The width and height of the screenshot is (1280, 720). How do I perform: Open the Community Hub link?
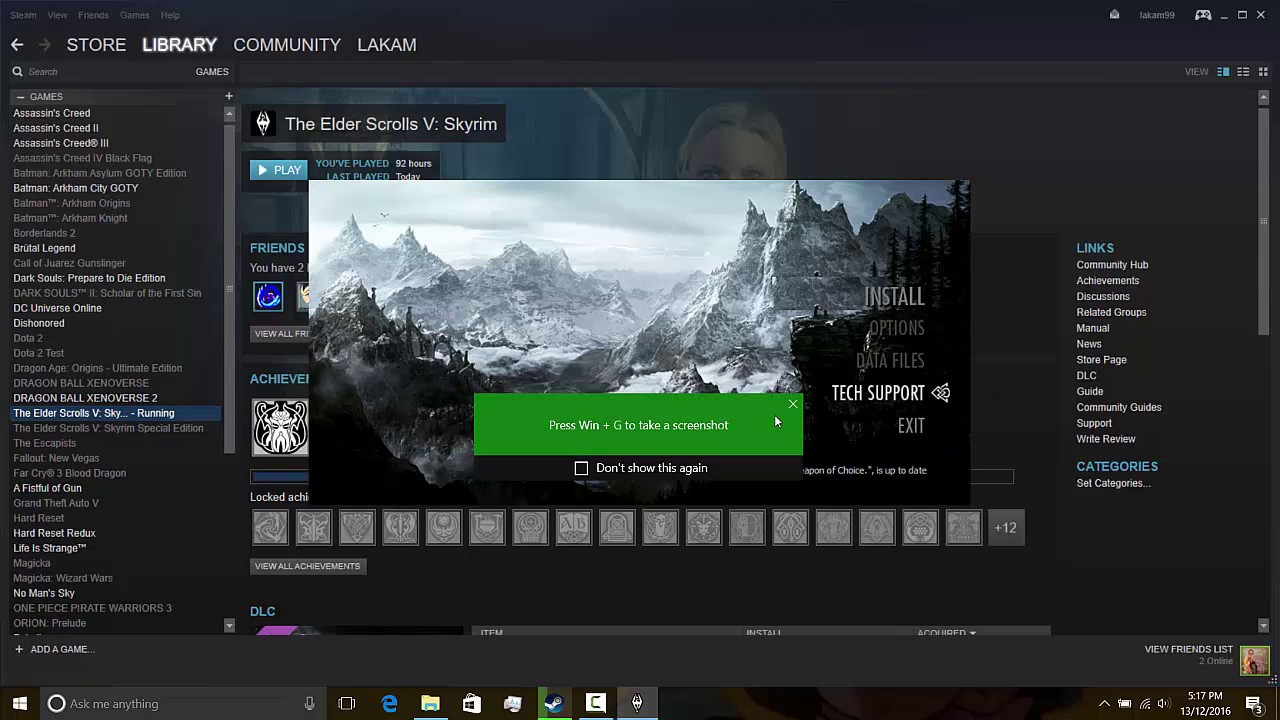(1112, 265)
